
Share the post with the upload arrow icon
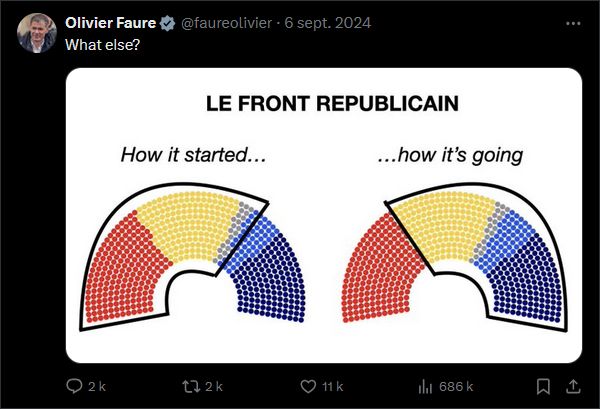pos(573,386)
